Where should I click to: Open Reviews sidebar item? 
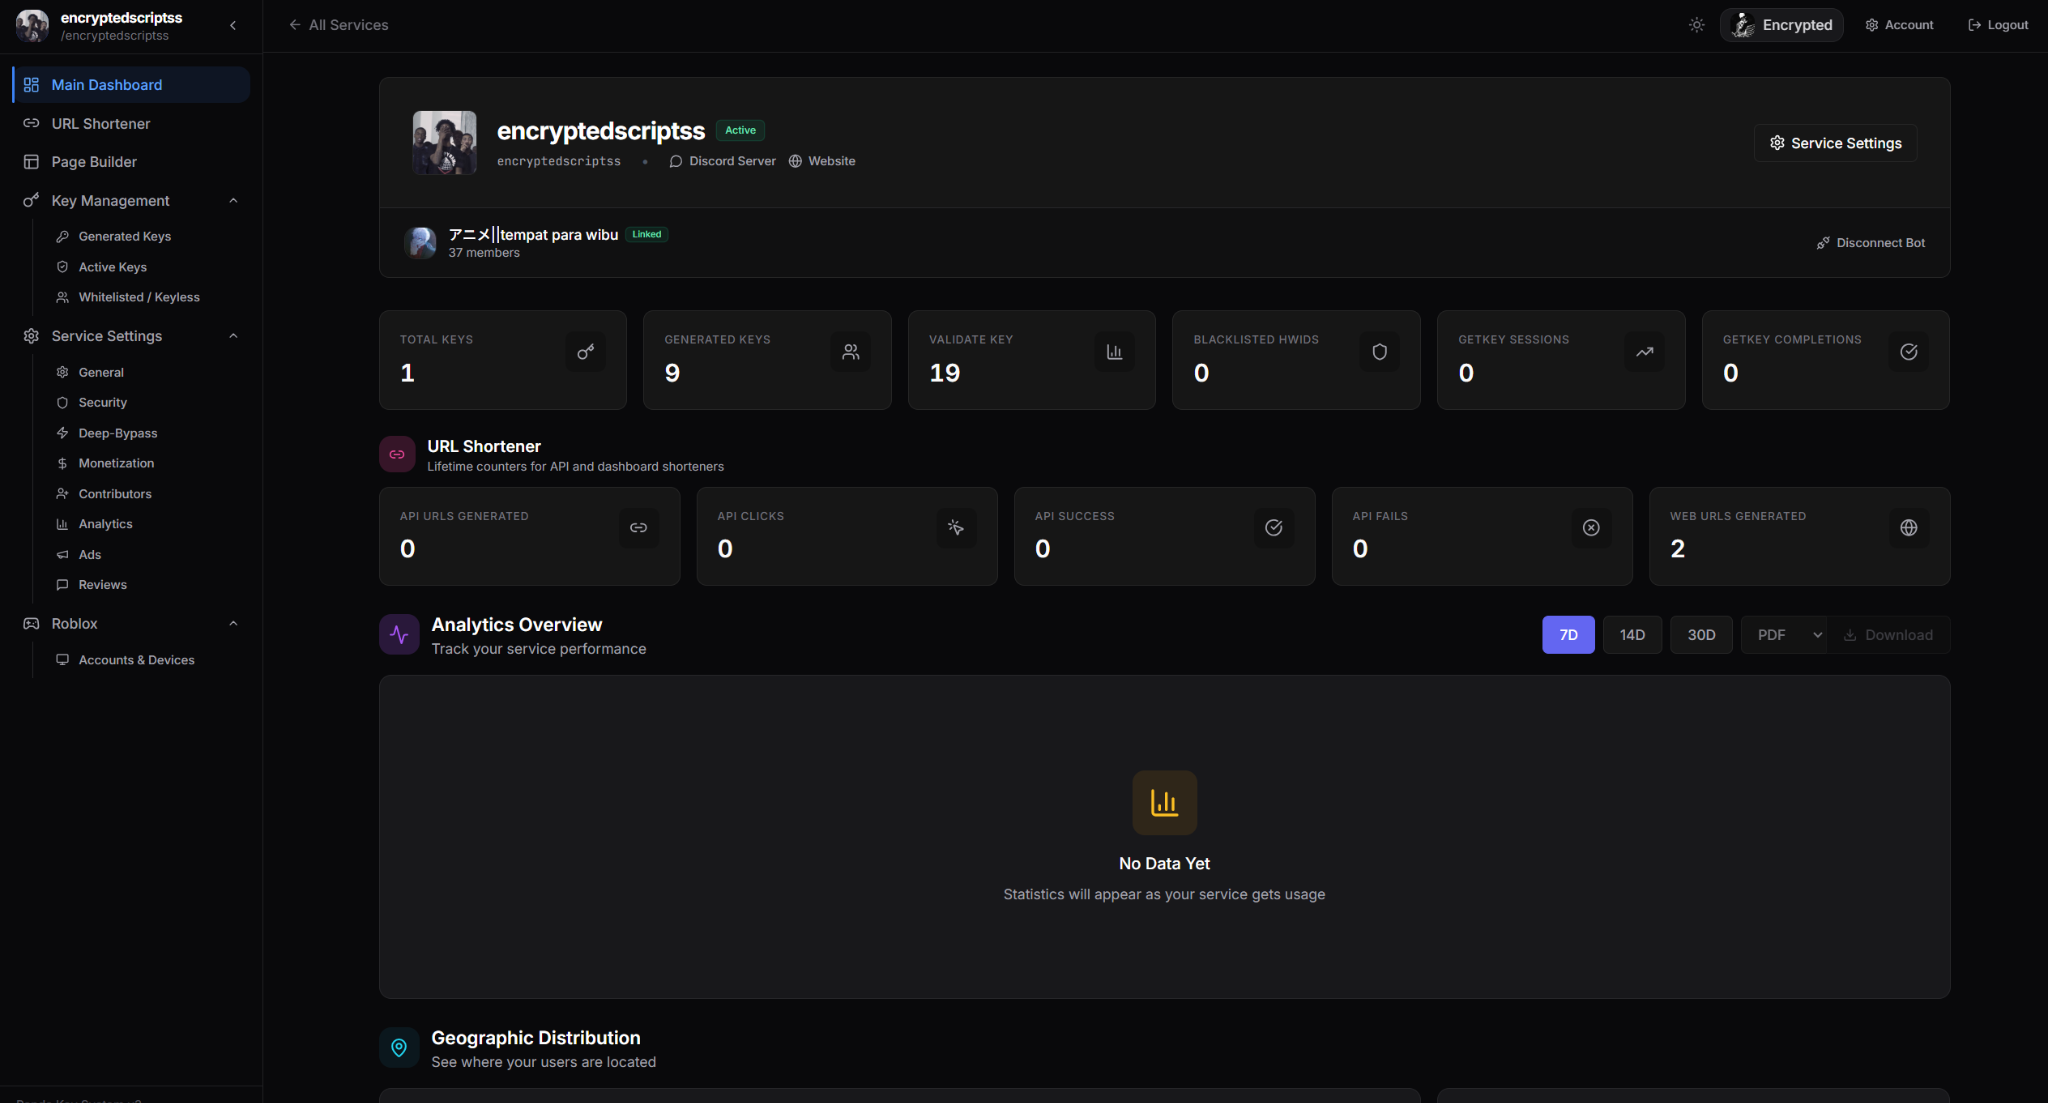[102, 585]
